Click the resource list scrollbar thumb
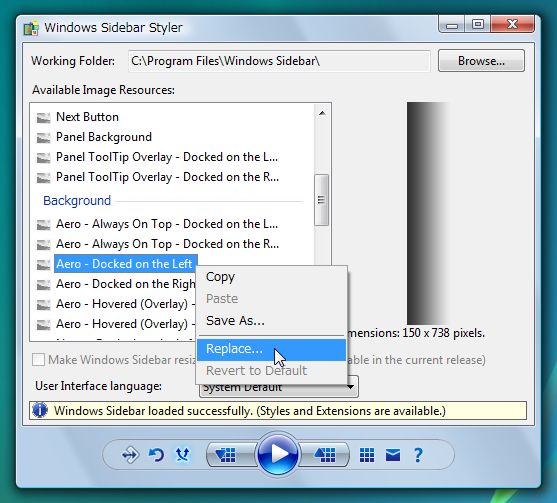 pos(321,200)
